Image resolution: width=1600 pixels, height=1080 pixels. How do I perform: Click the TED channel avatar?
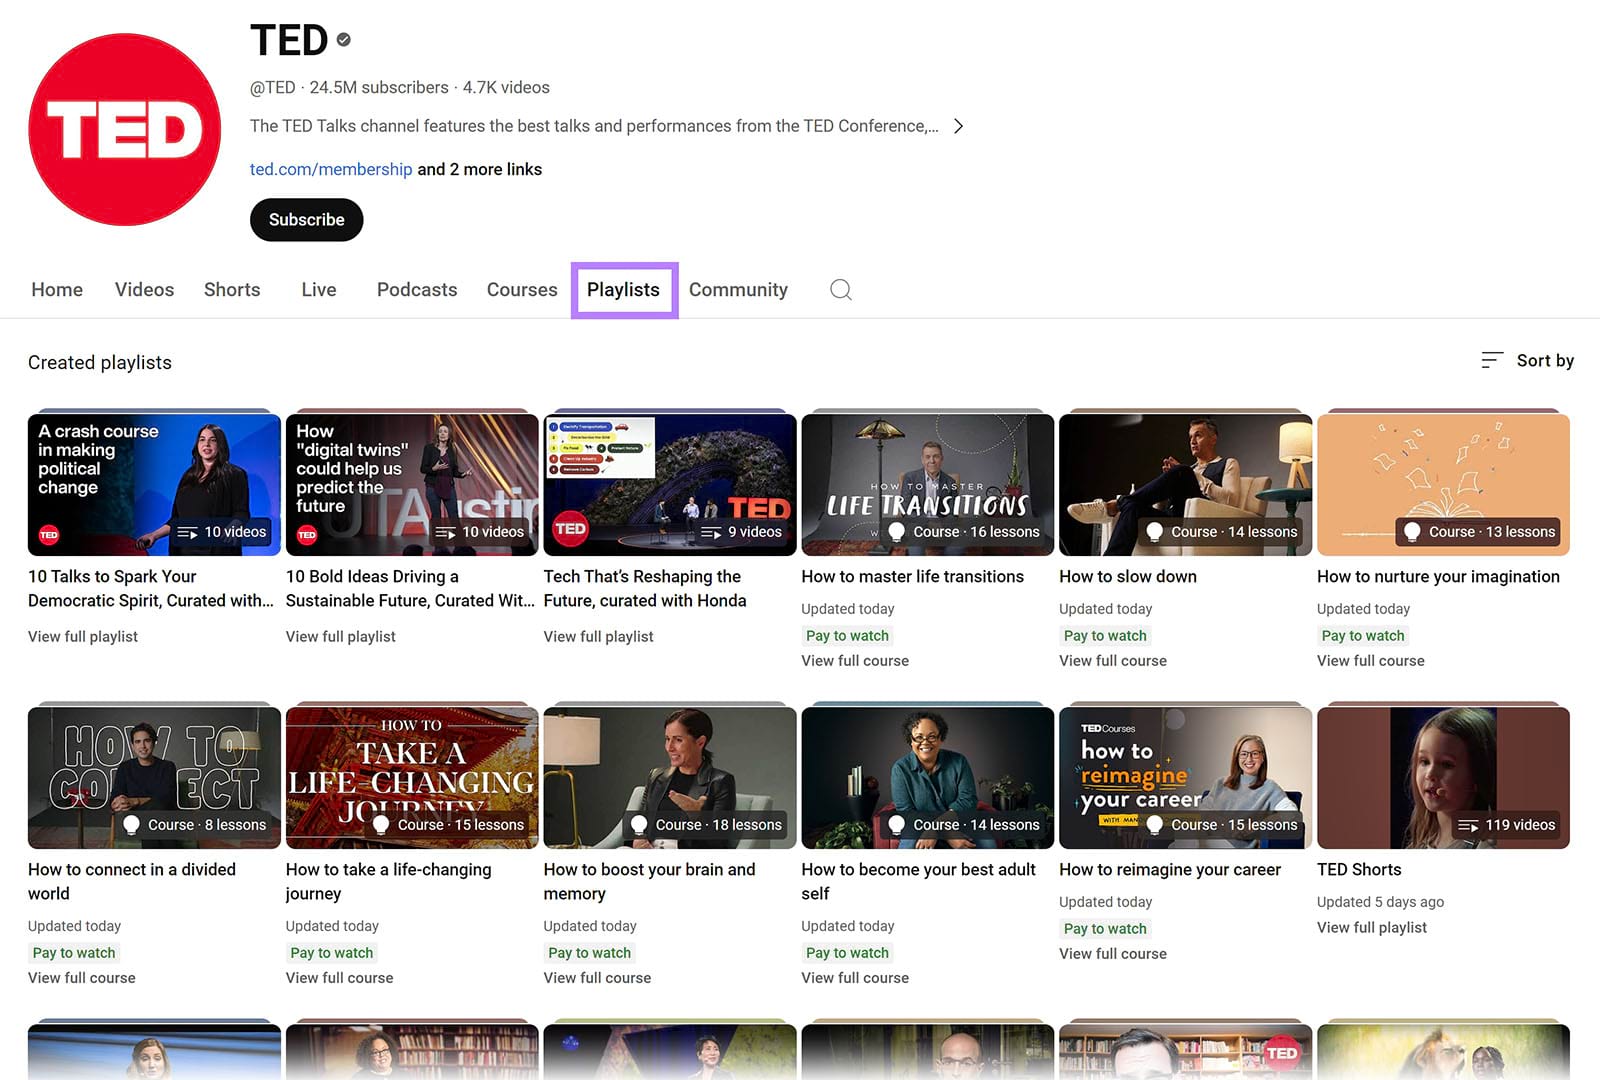125,129
